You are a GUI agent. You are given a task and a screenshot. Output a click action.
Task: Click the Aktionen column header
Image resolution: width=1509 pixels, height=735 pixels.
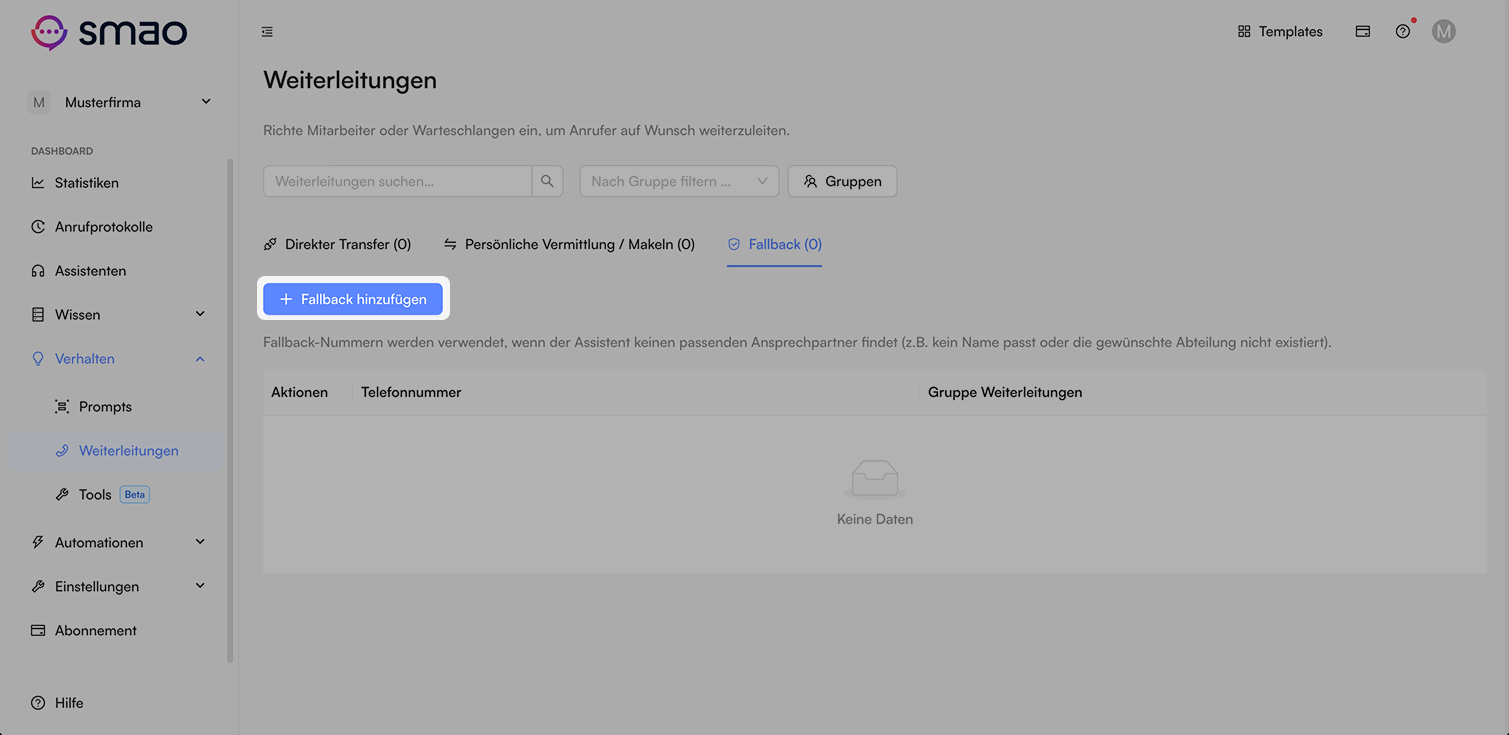(x=299, y=393)
